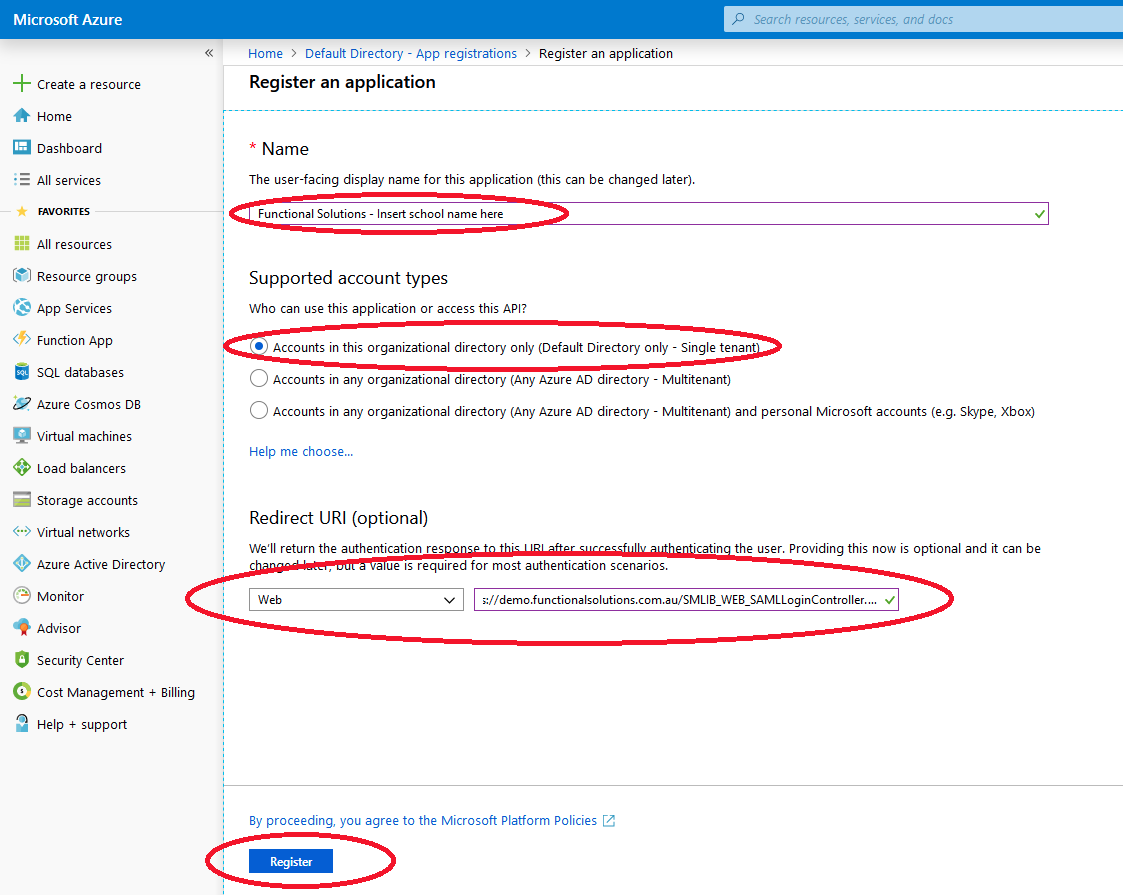Focus the application Name input field
1123x895 pixels.
[649, 213]
